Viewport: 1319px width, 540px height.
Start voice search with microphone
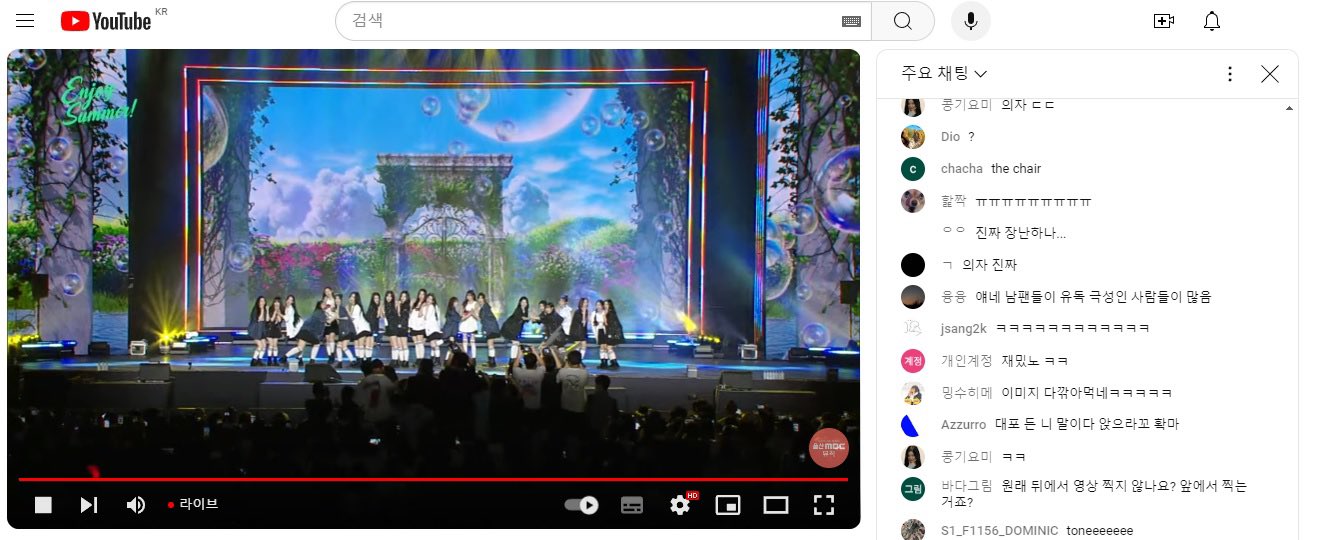970,21
